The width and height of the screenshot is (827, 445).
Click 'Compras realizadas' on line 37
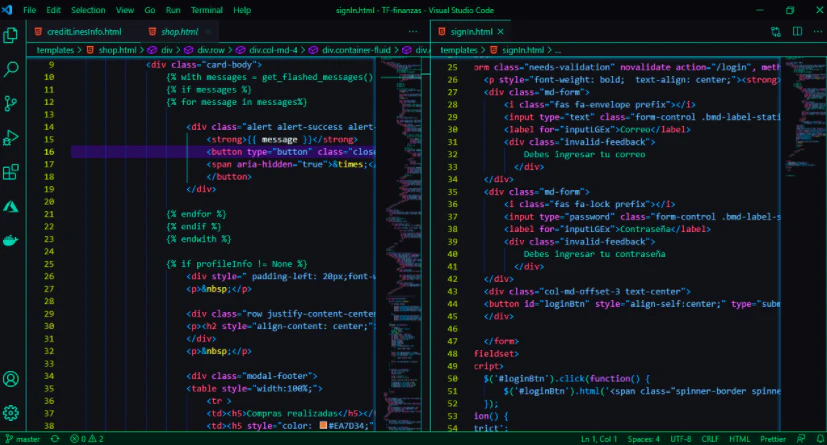pyautogui.click(x=291, y=413)
